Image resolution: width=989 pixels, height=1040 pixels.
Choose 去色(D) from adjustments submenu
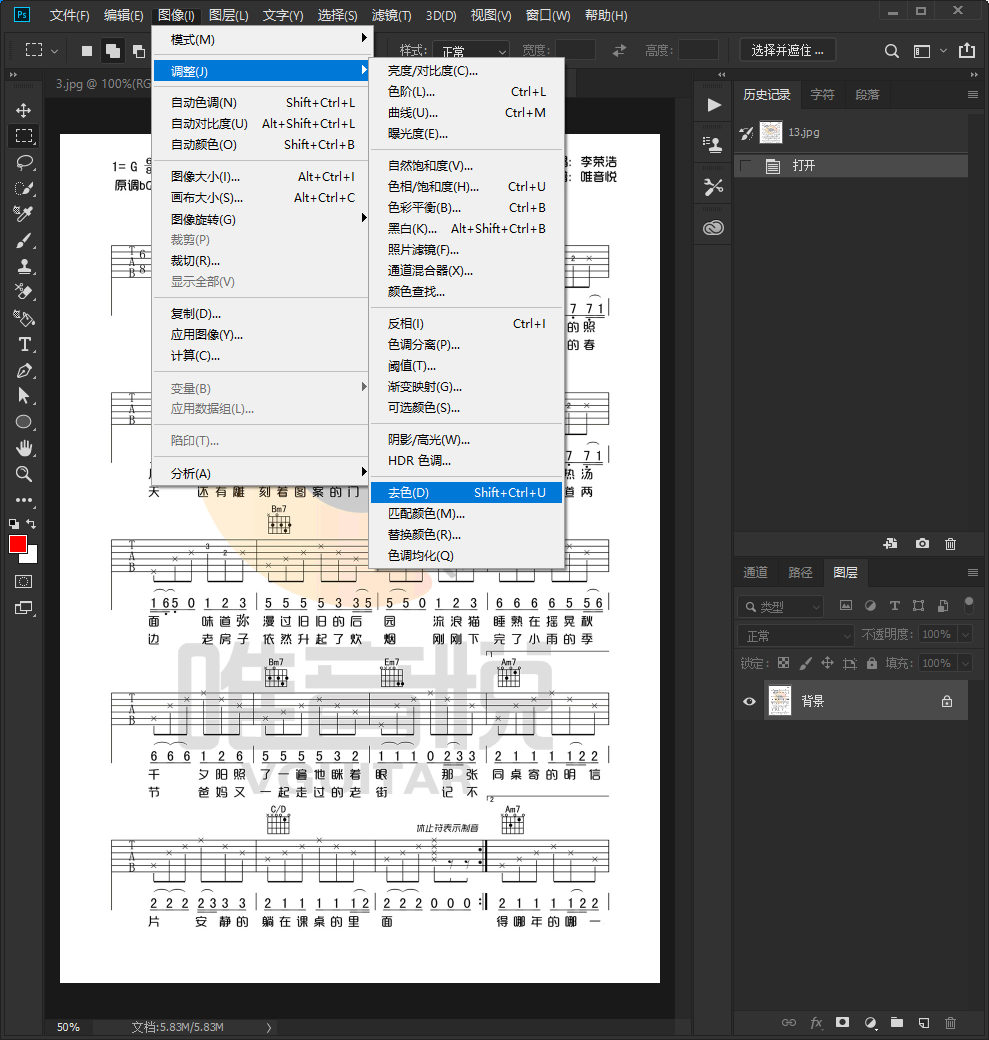click(466, 493)
